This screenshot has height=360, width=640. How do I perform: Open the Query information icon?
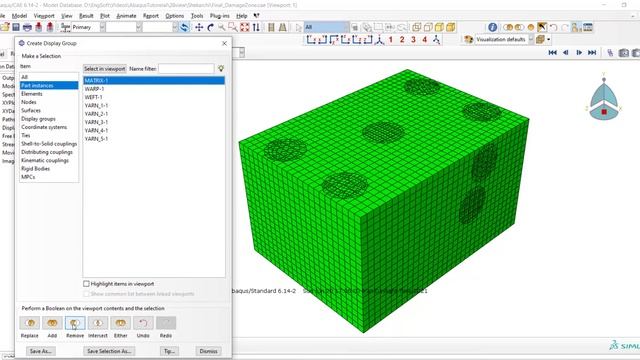pos(493,27)
